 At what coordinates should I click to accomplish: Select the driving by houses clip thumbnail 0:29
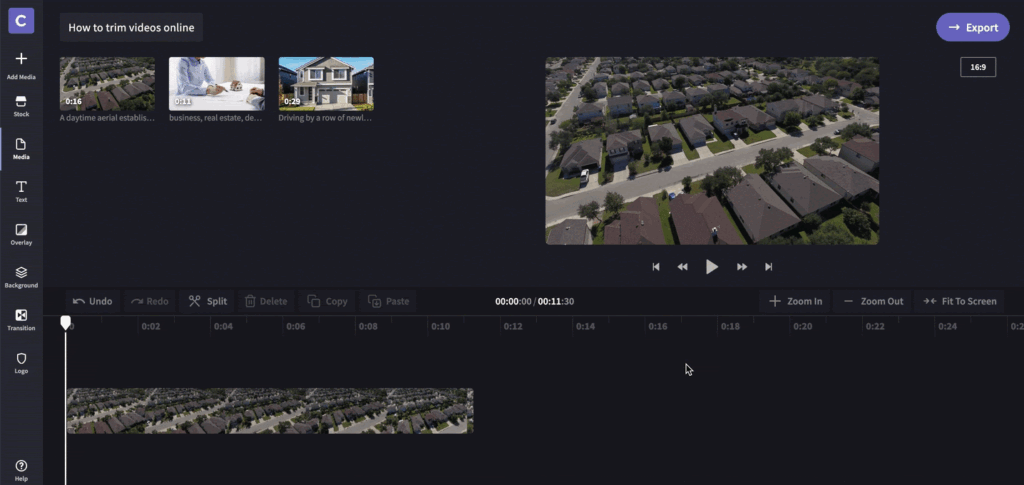click(x=326, y=84)
